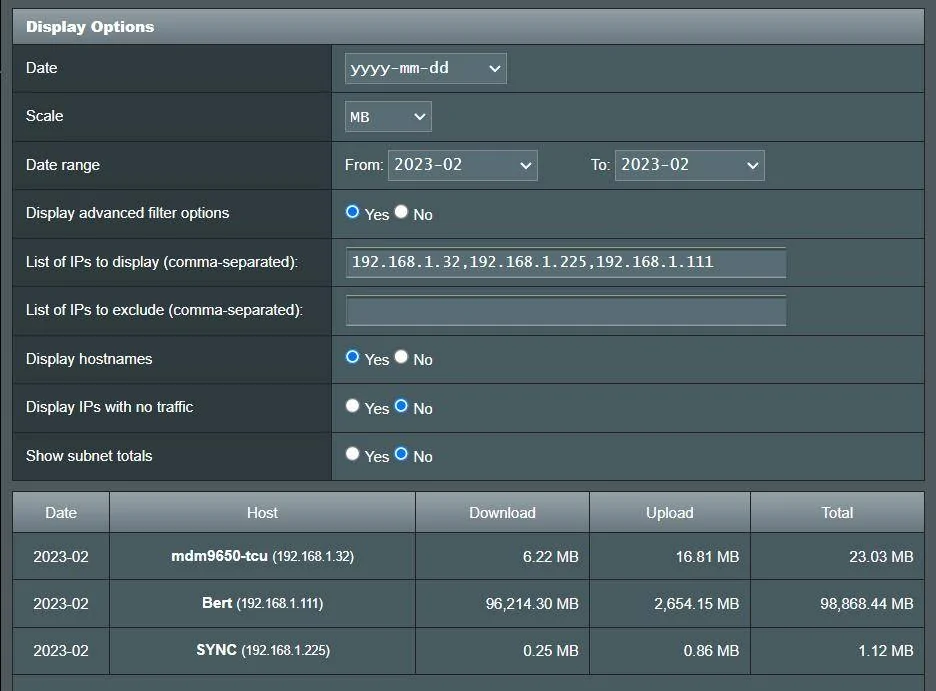Click the Show subnet totals label
Viewport: 936px width, 691px height.
[x=89, y=456]
